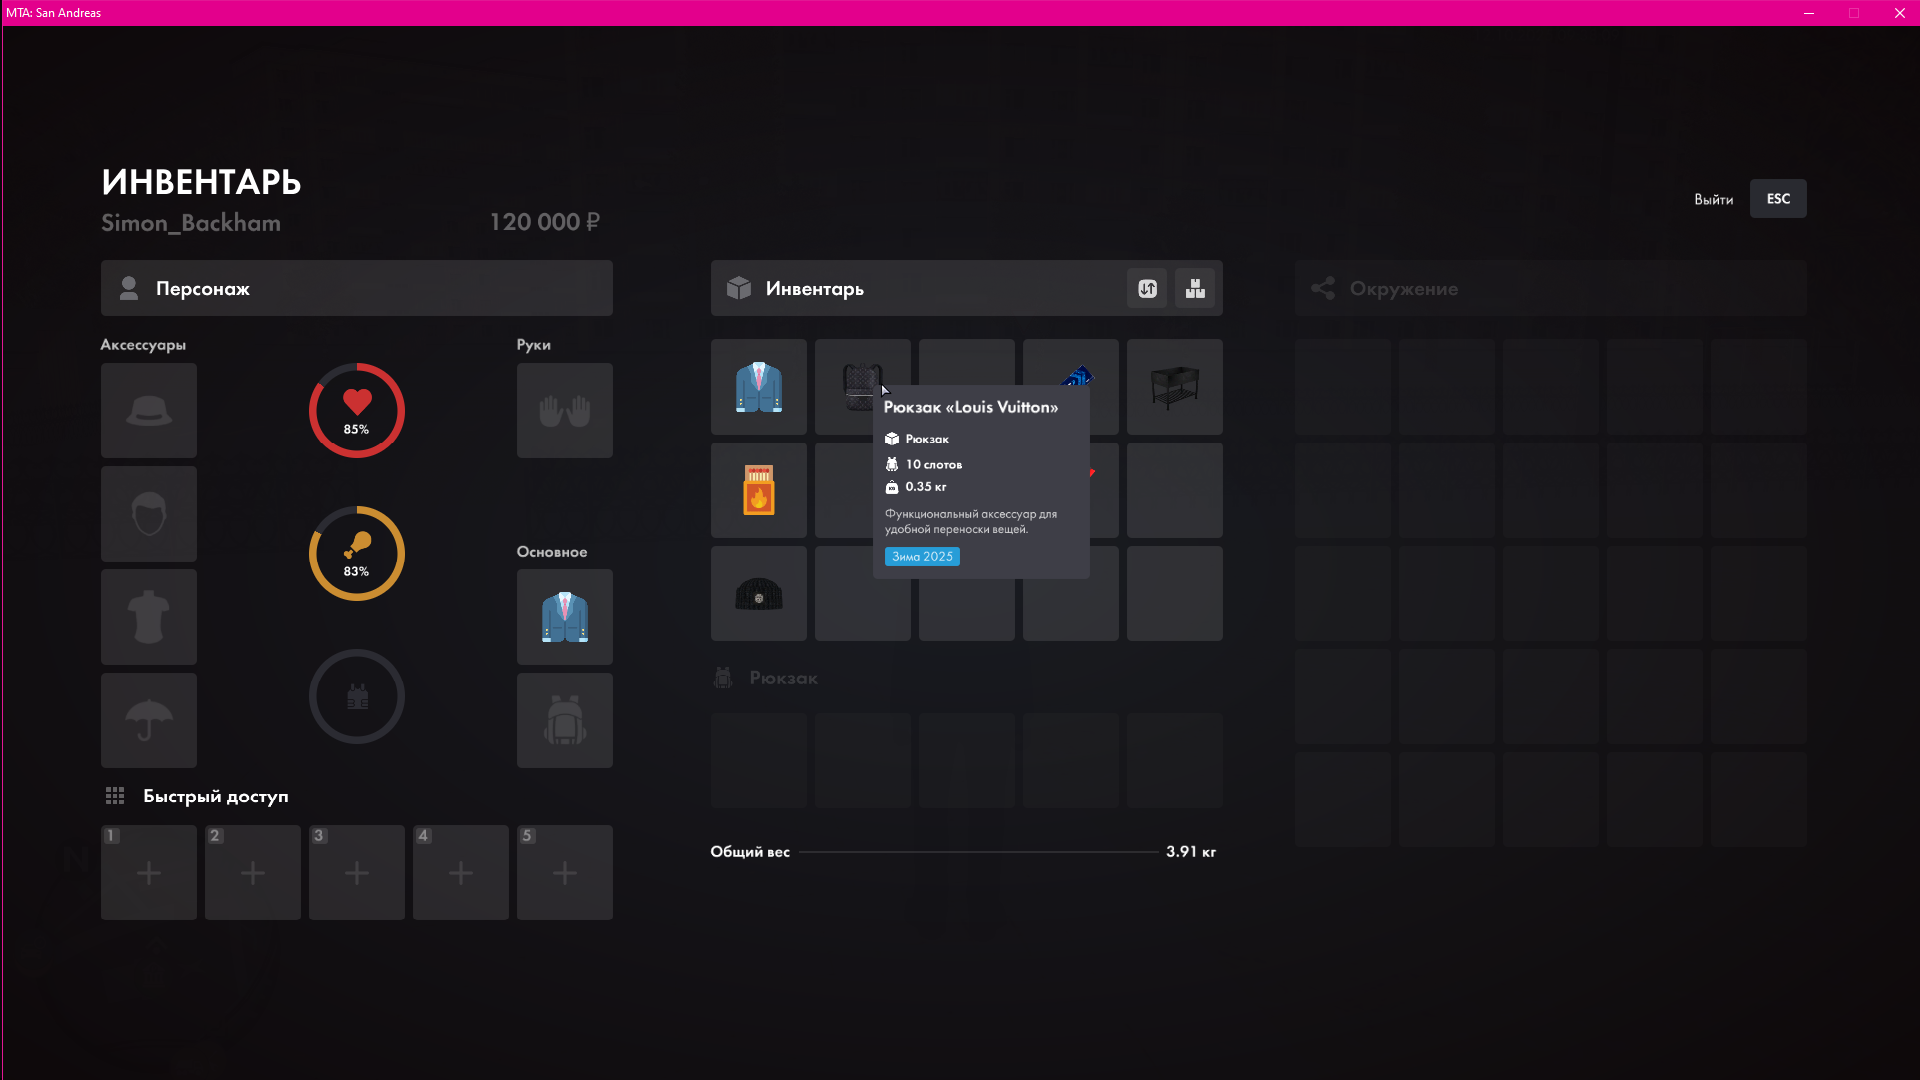Click the empty hands slot

(564, 411)
